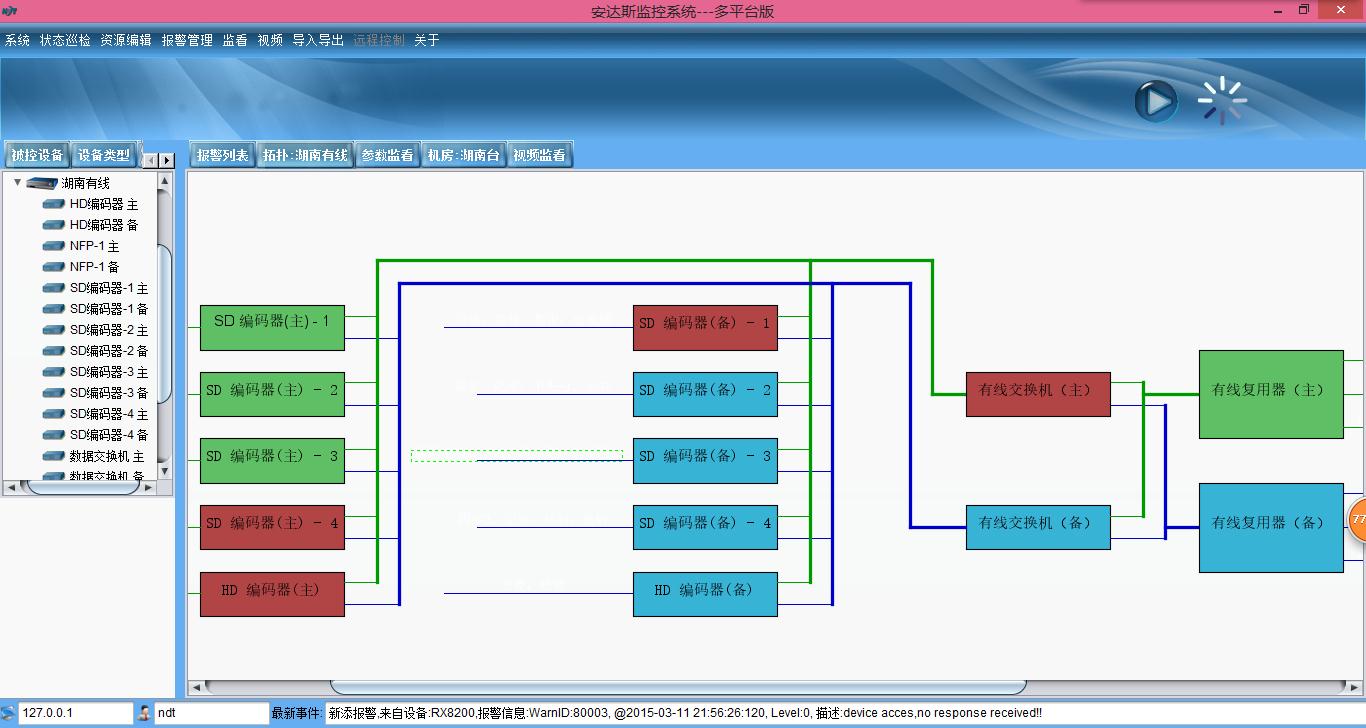Click the 127.0.0.1 server address field
This screenshot has width=1366, height=728.
coord(75,713)
